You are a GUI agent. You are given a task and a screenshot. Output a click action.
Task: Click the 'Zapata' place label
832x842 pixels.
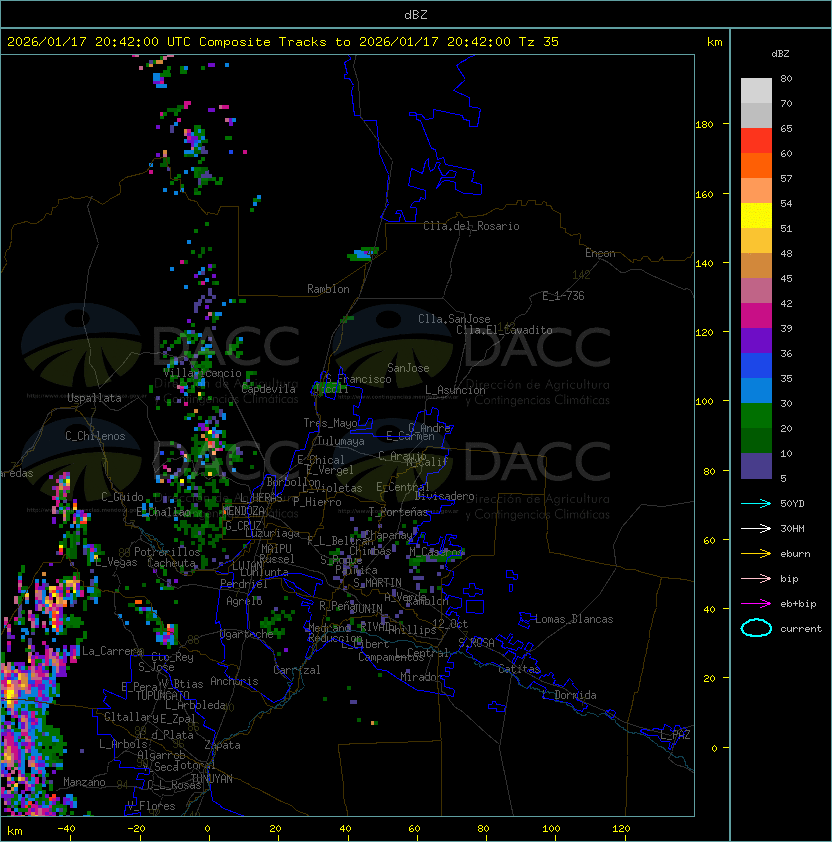tap(222, 745)
